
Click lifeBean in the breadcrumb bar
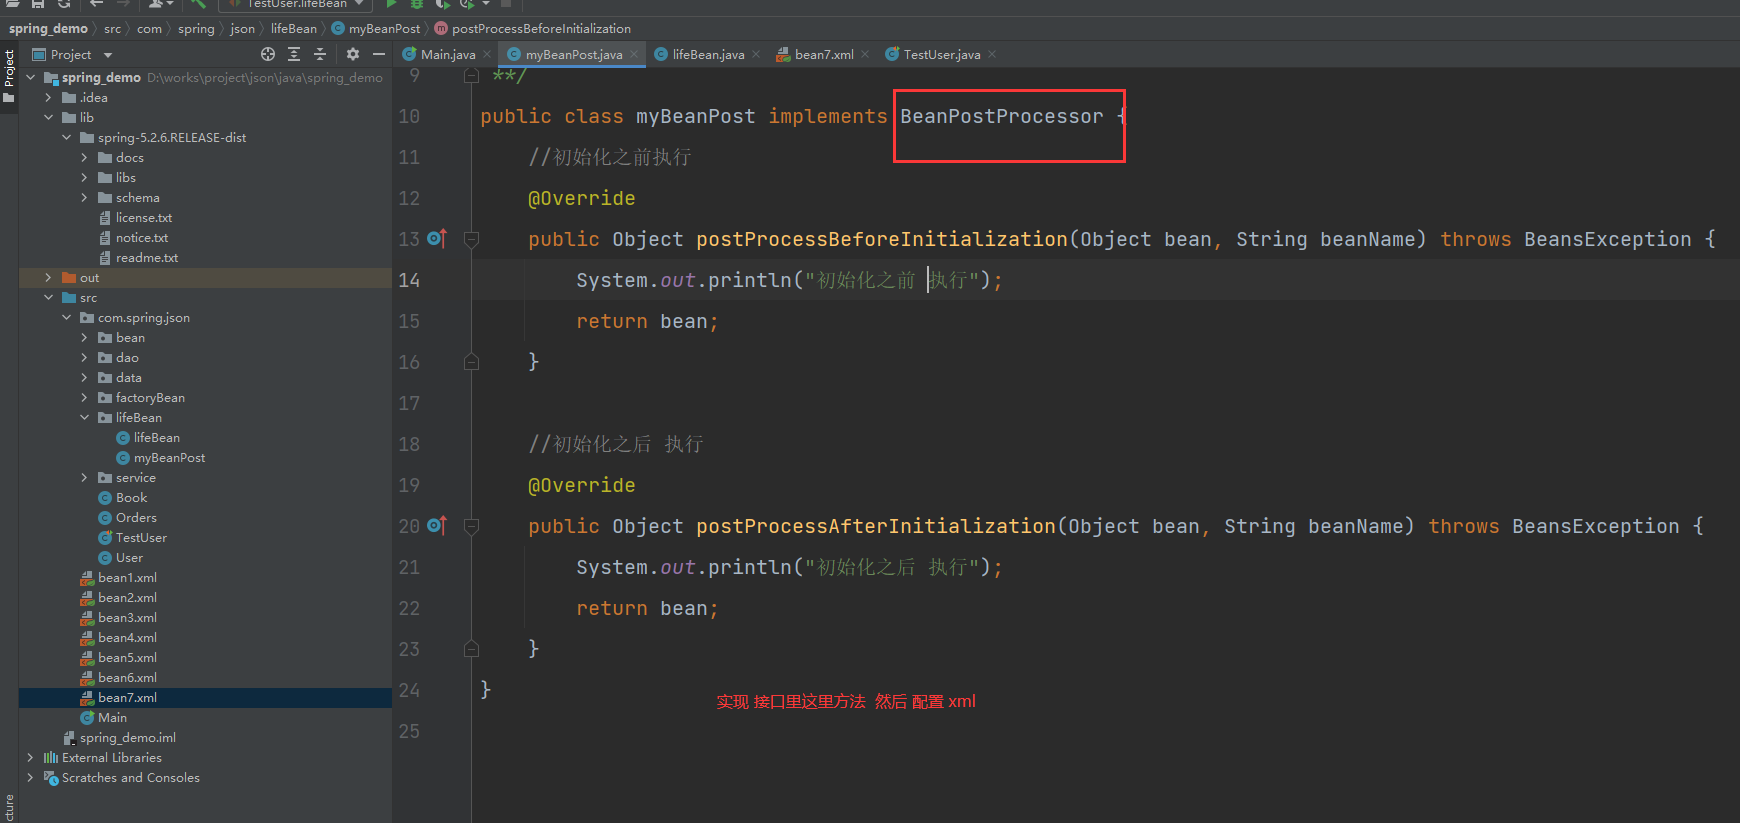293,28
